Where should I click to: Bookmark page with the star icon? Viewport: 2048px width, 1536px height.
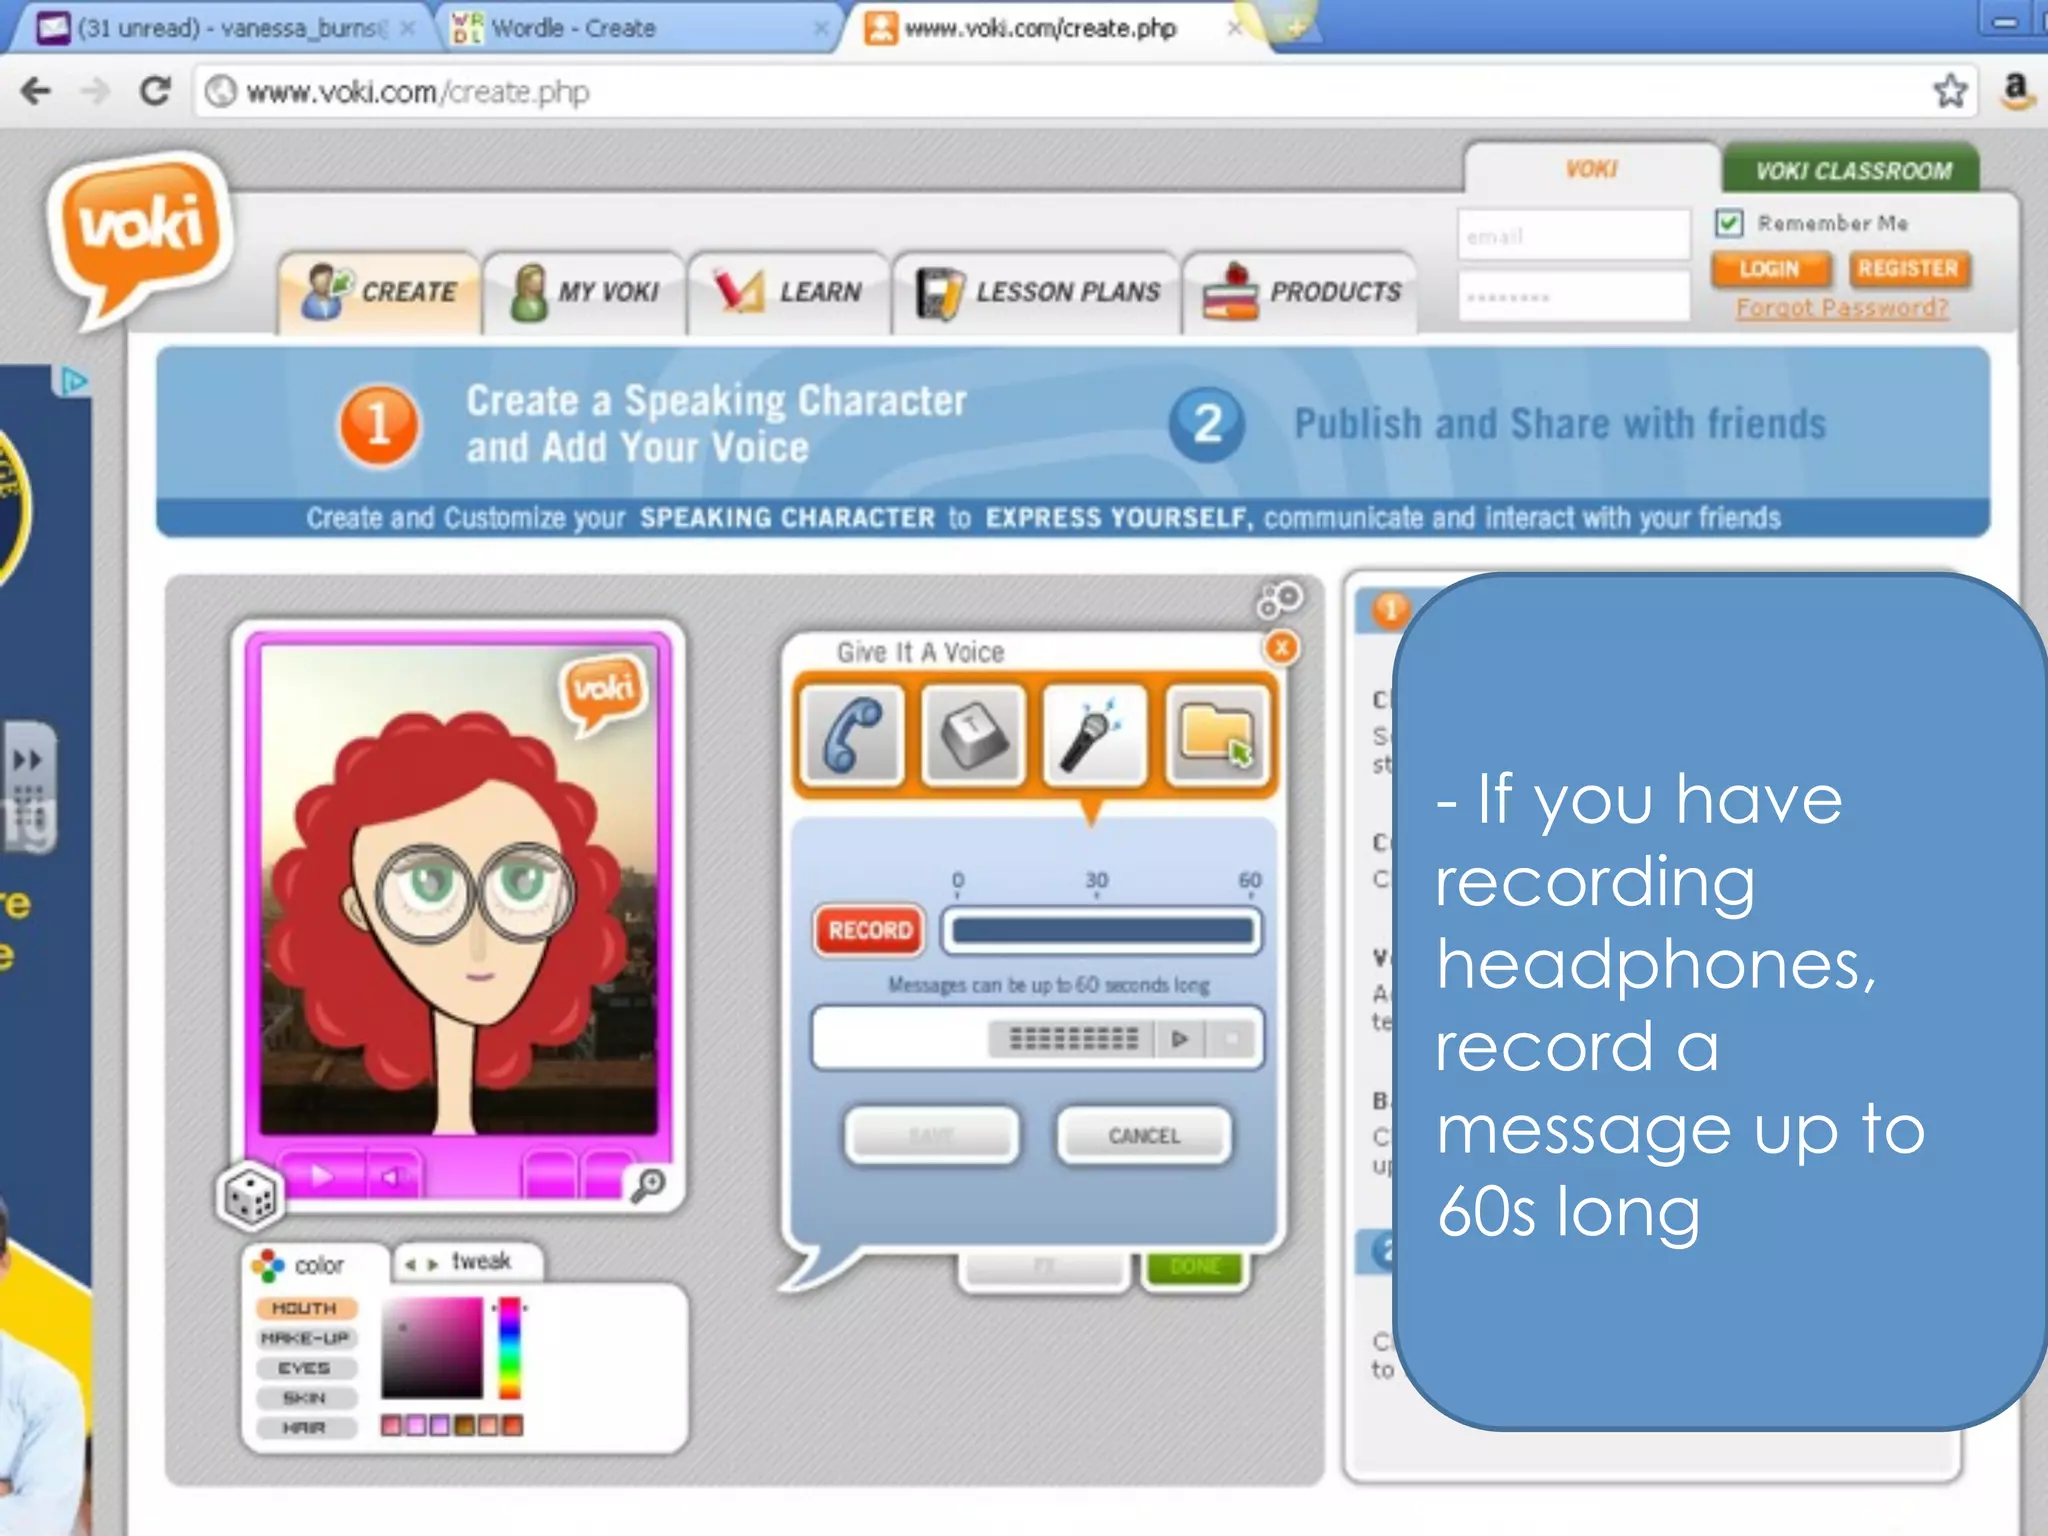(x=1950, y=91)
